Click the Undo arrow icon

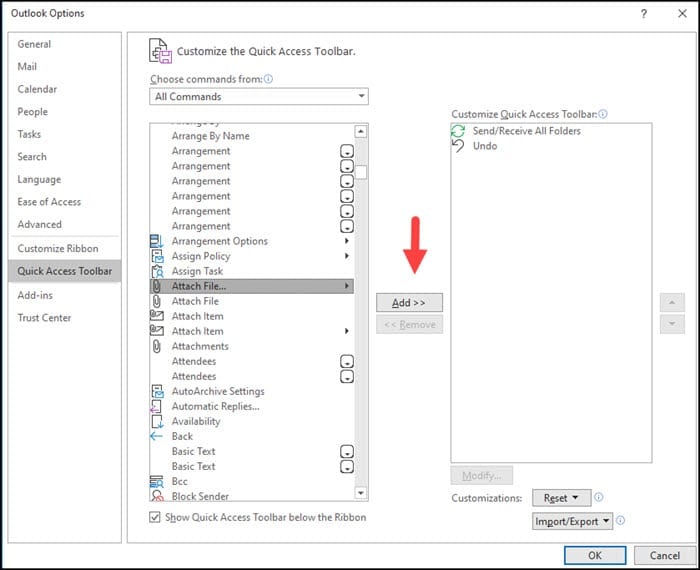point(458,146)
